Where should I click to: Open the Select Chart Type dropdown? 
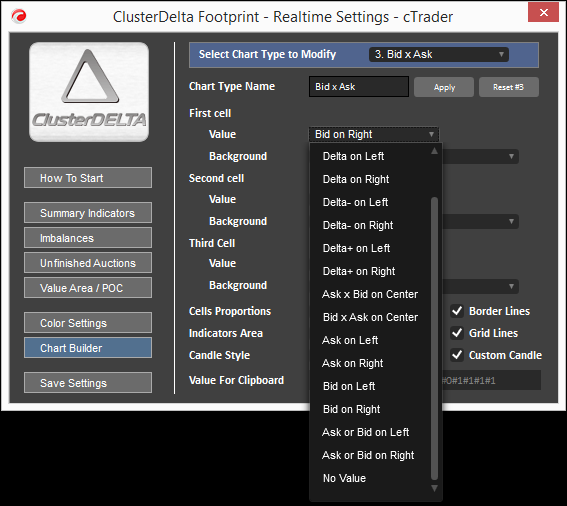[x=439, y=55]
